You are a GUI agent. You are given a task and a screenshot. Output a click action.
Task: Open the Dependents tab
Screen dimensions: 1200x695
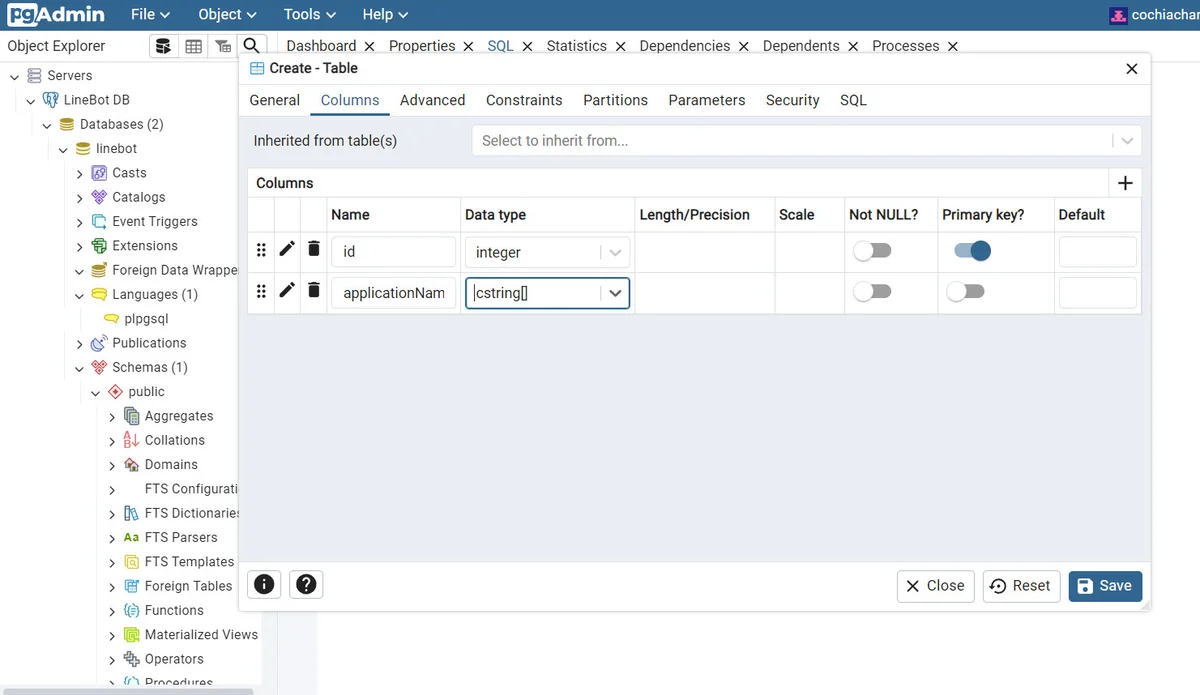click(801, 46)
